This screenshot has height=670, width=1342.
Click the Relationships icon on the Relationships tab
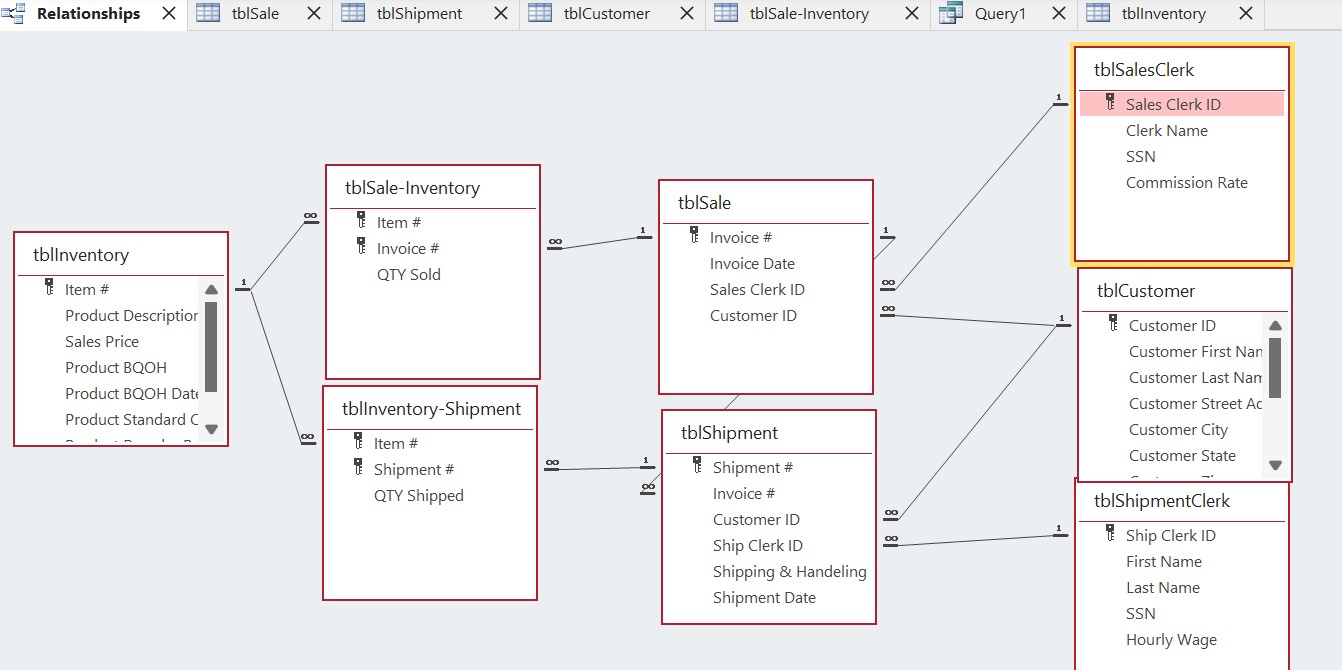point(14,14)
